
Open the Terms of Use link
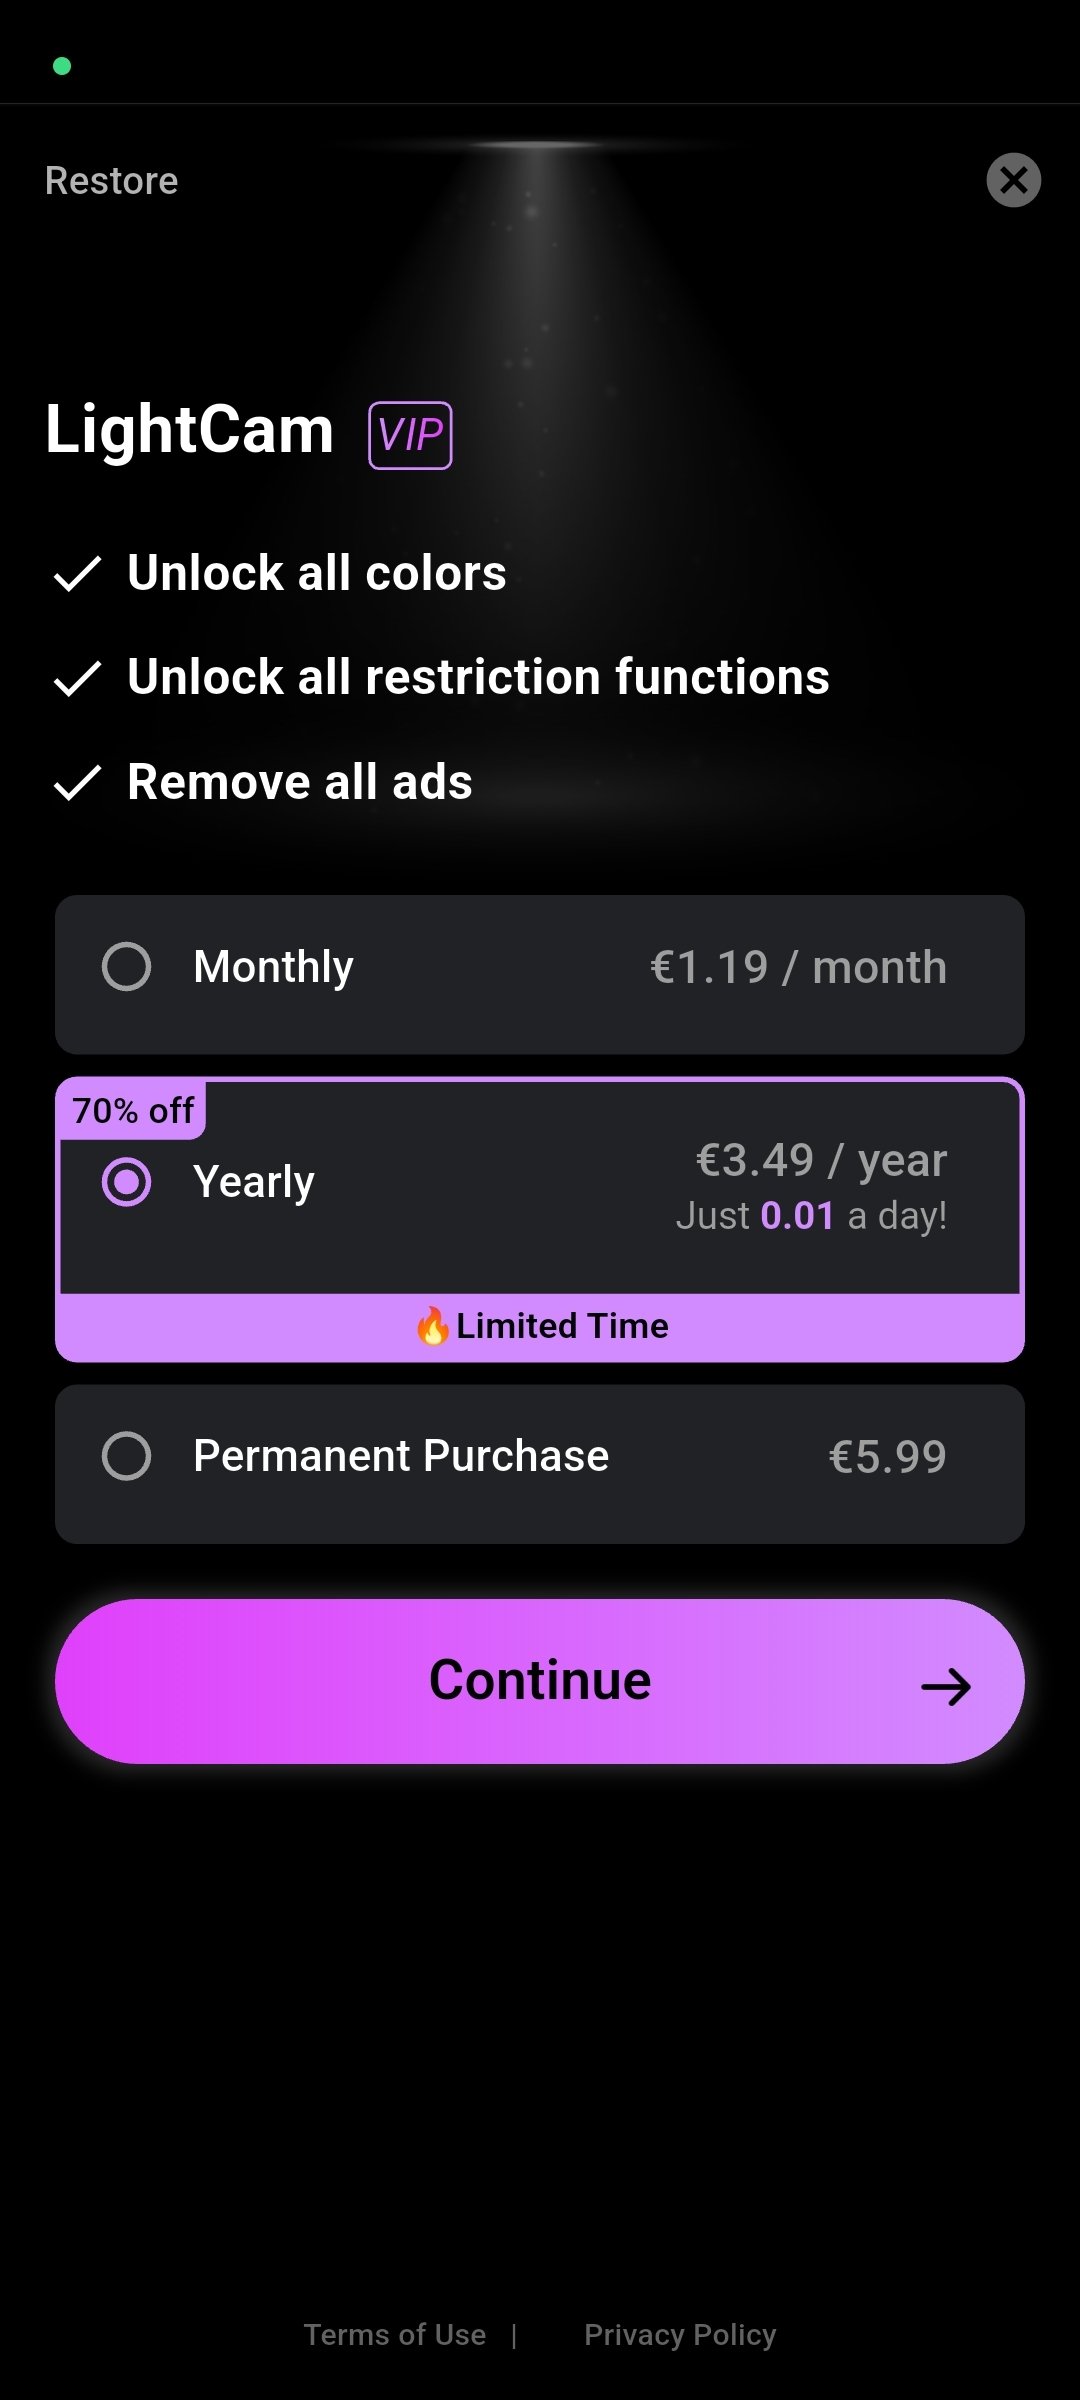395,2335
